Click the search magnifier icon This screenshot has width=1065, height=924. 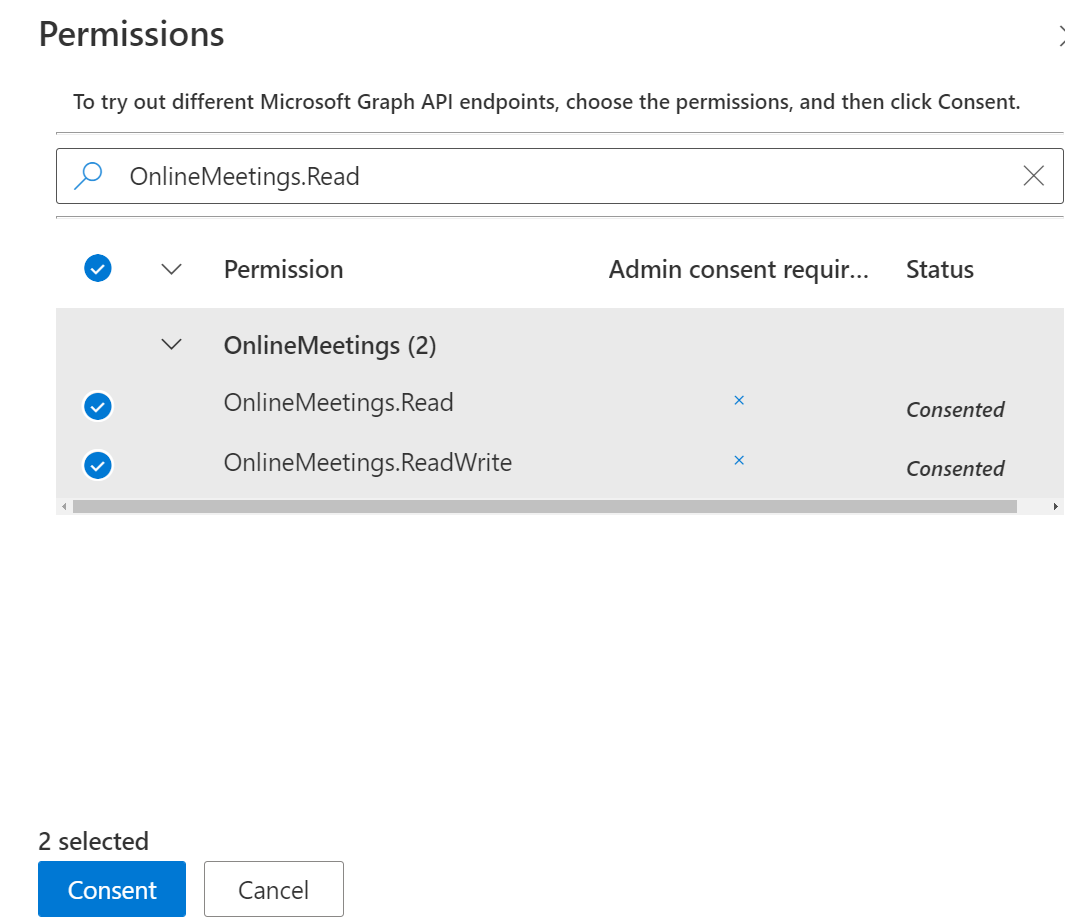(88, 176)
